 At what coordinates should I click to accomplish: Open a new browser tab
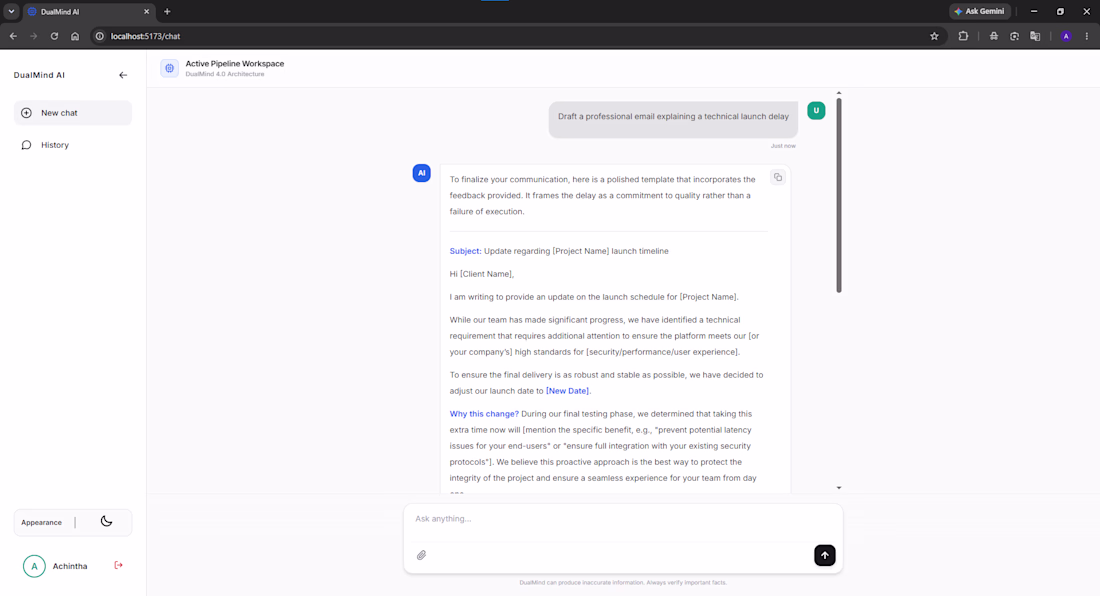tap(167, 11)
